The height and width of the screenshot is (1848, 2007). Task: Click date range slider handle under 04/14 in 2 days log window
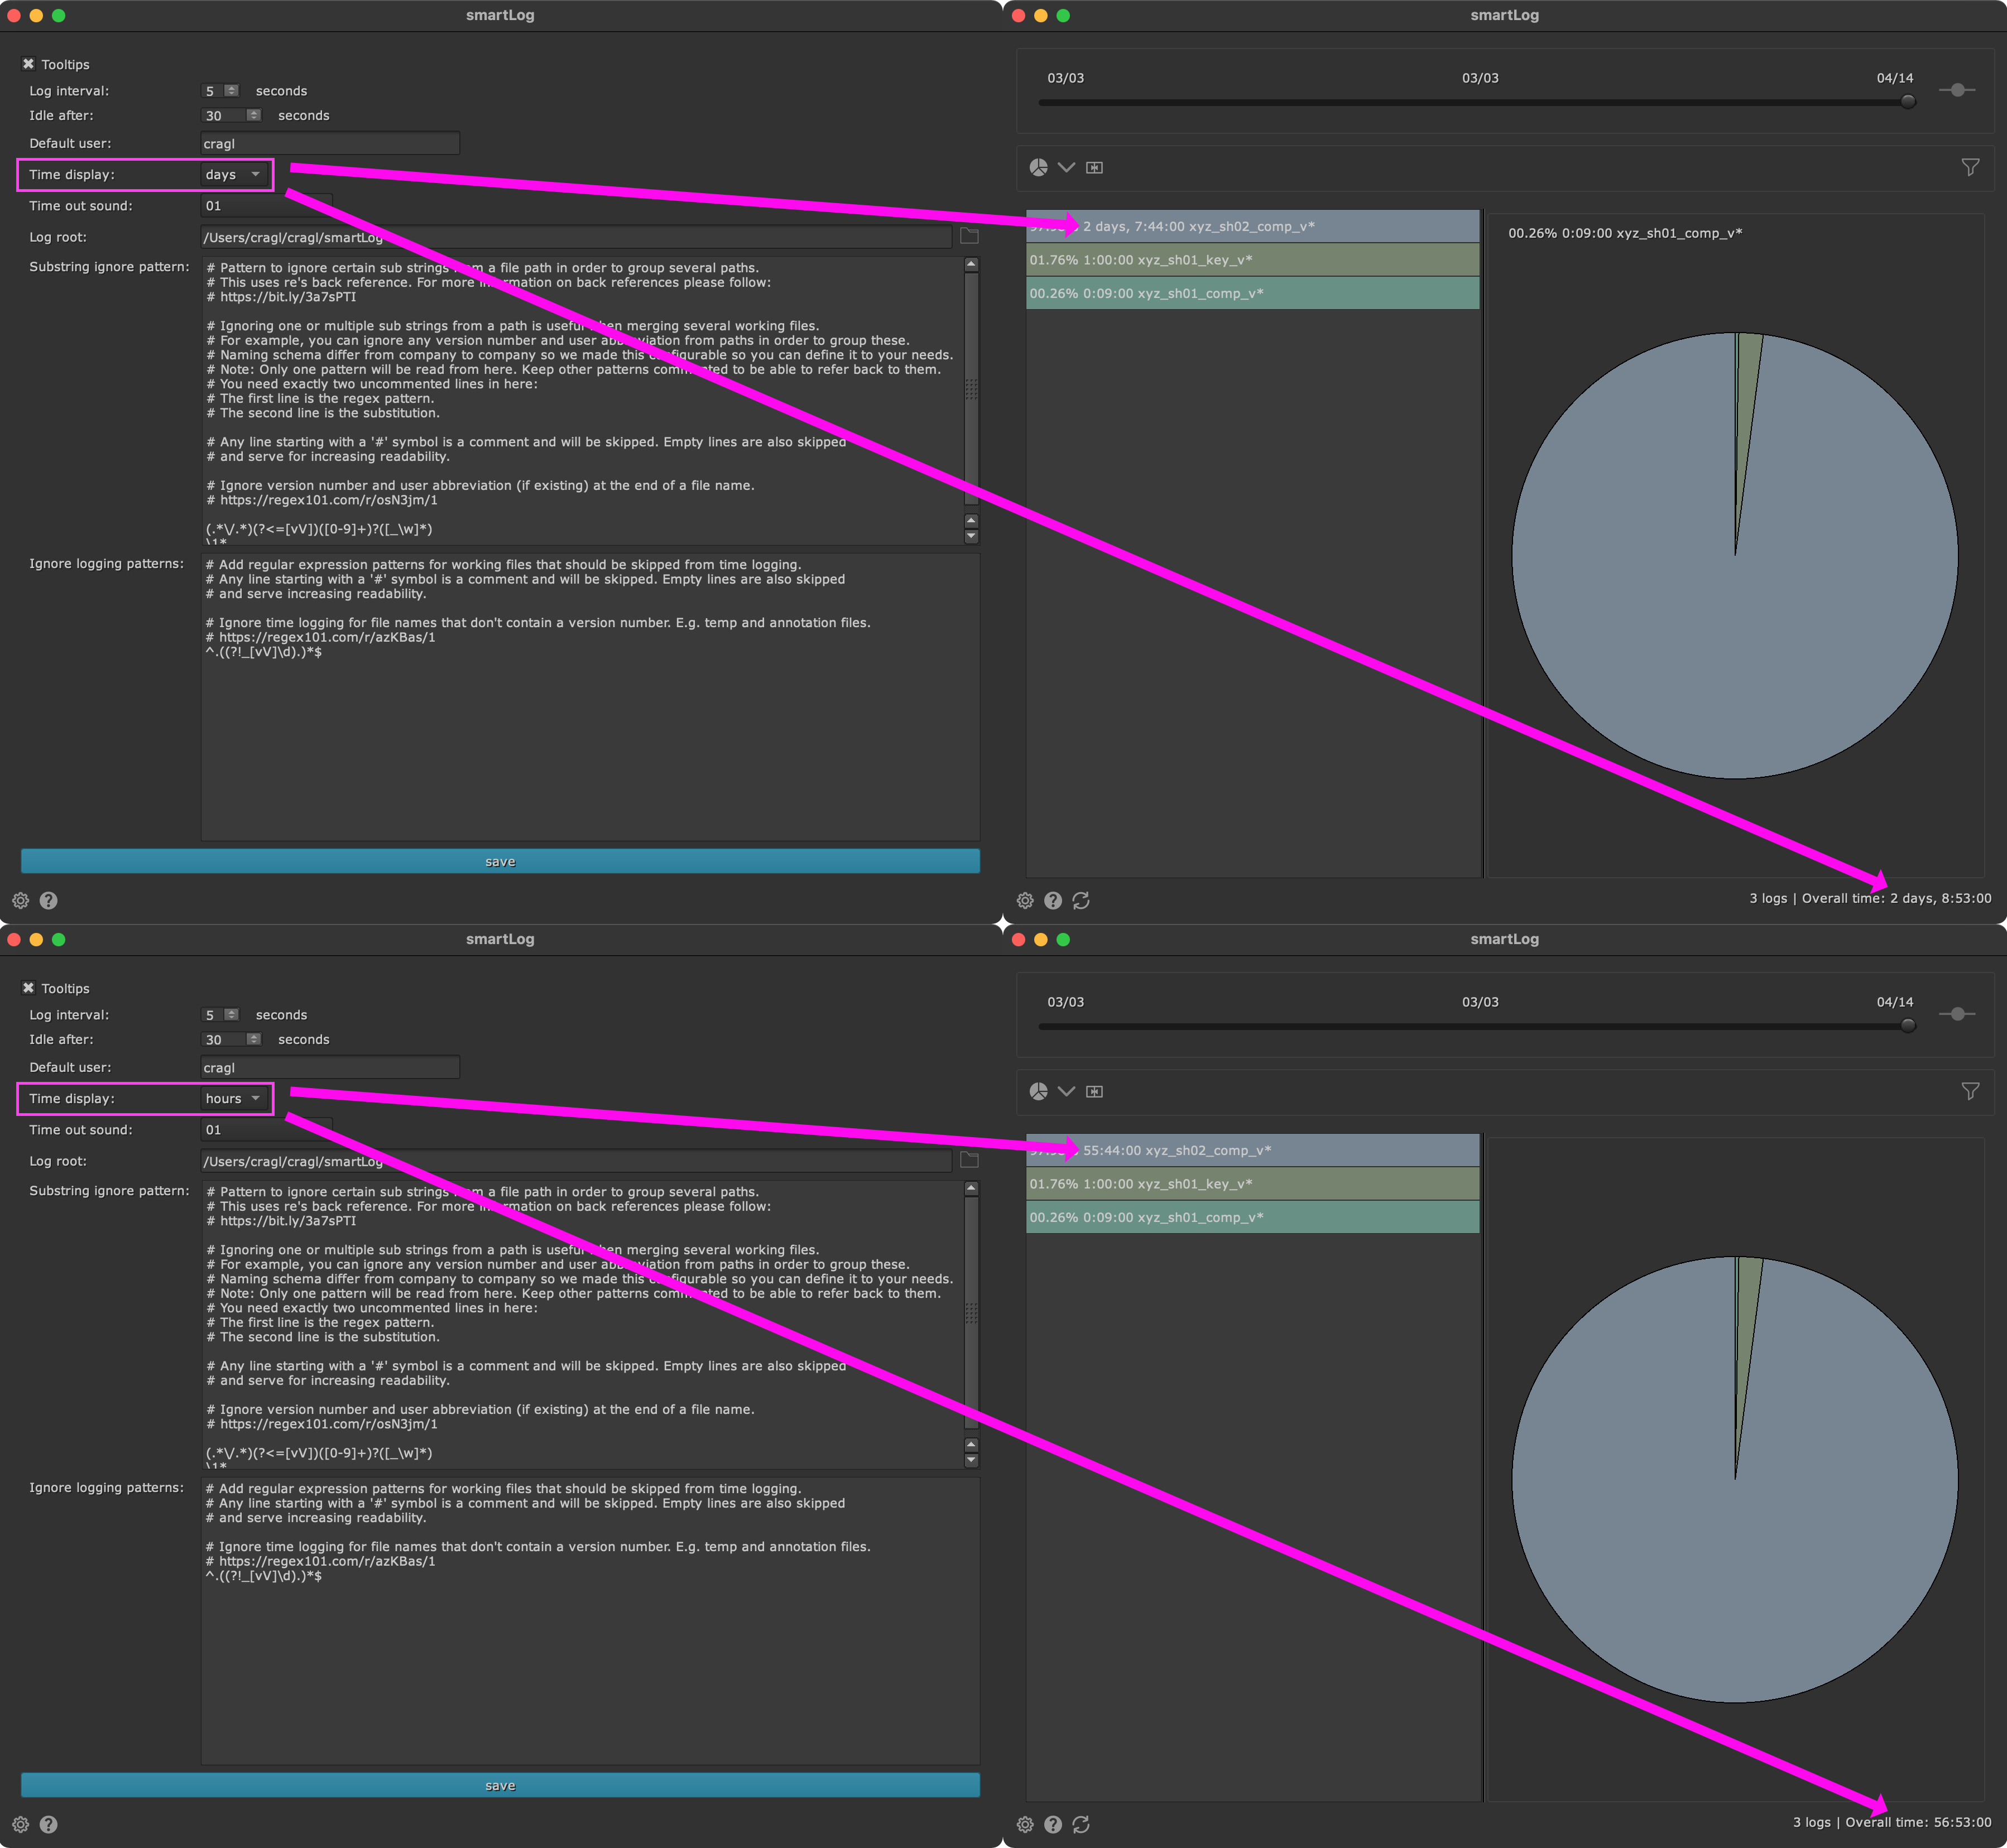tap(1908, 101)
